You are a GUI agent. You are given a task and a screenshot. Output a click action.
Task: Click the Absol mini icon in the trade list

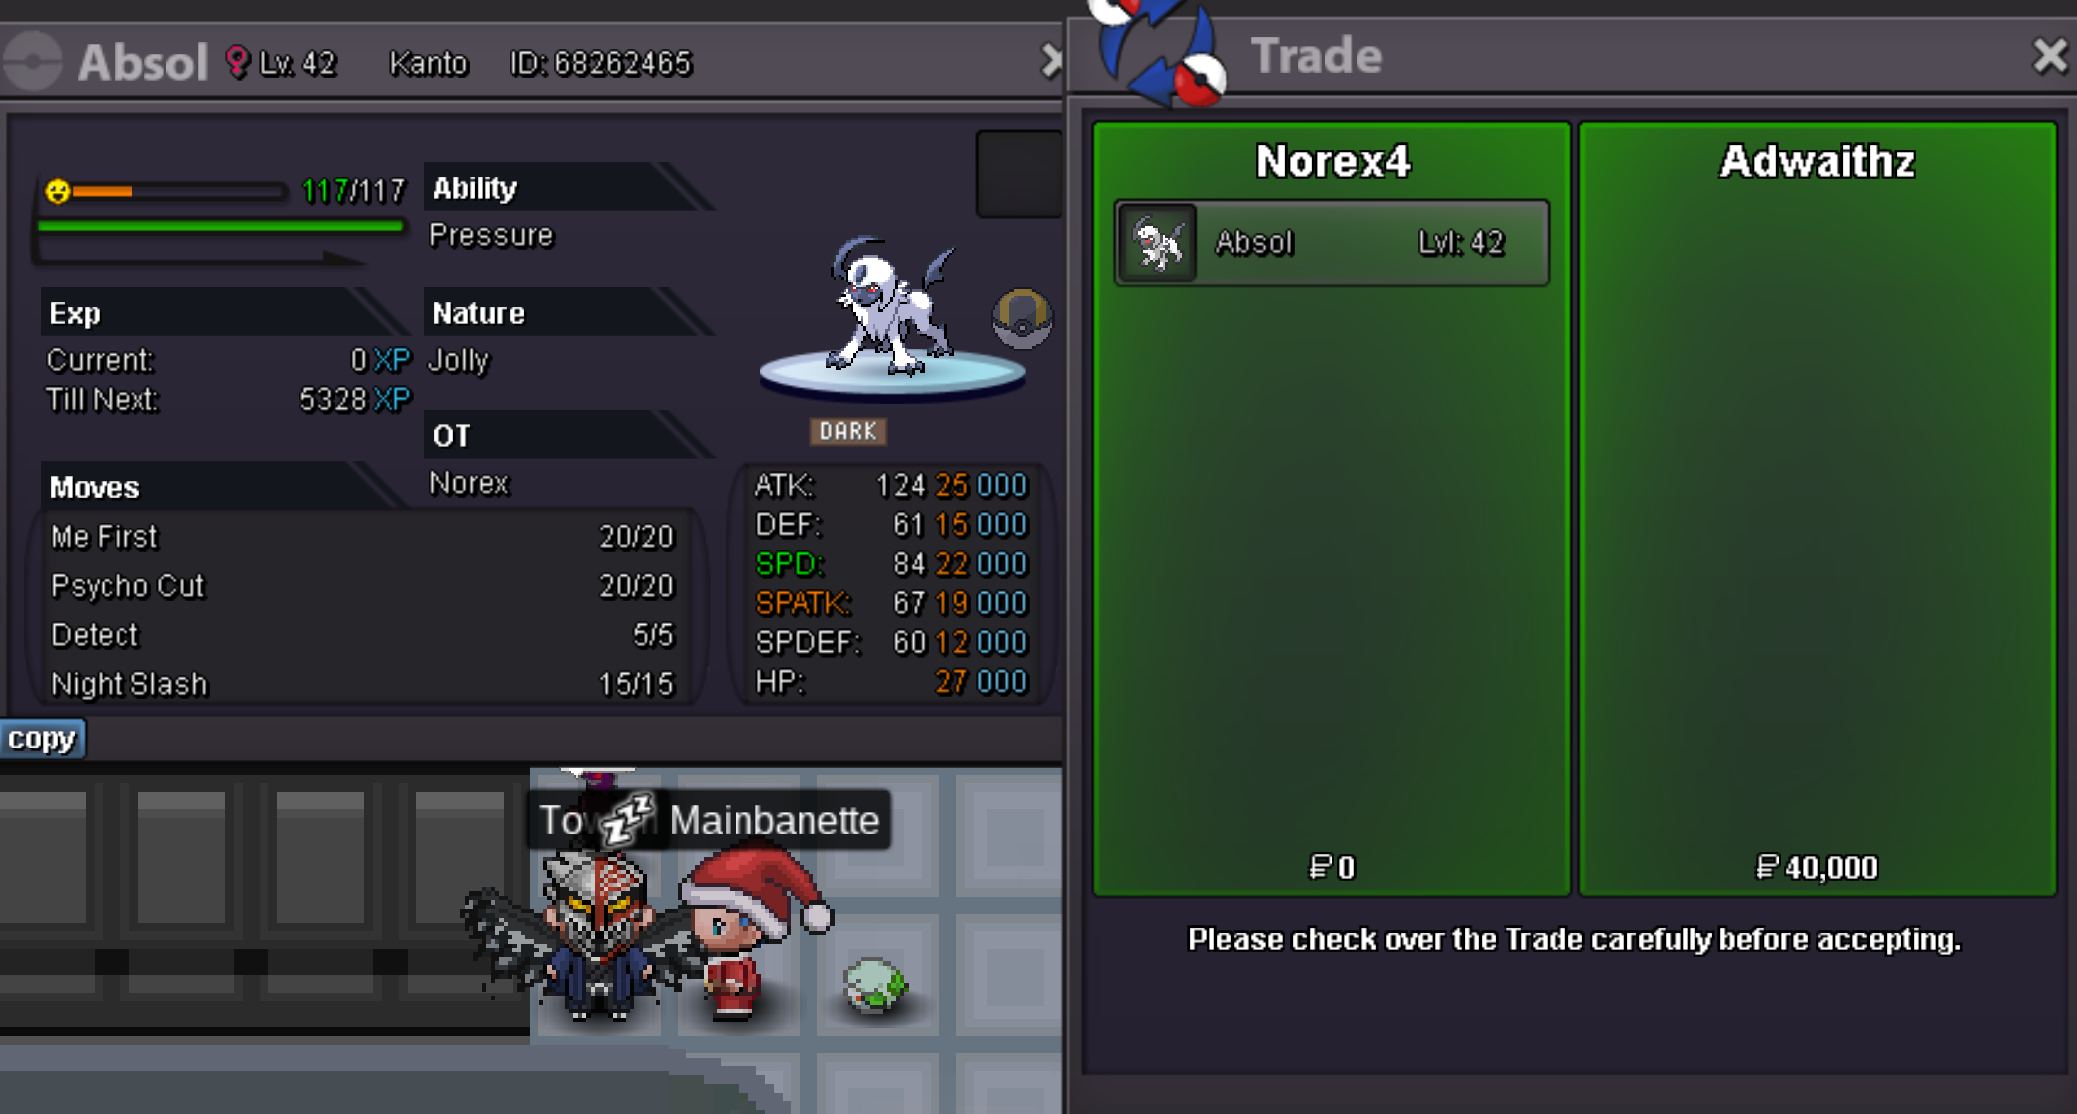pyautogui.click(x=1158, y=243)
